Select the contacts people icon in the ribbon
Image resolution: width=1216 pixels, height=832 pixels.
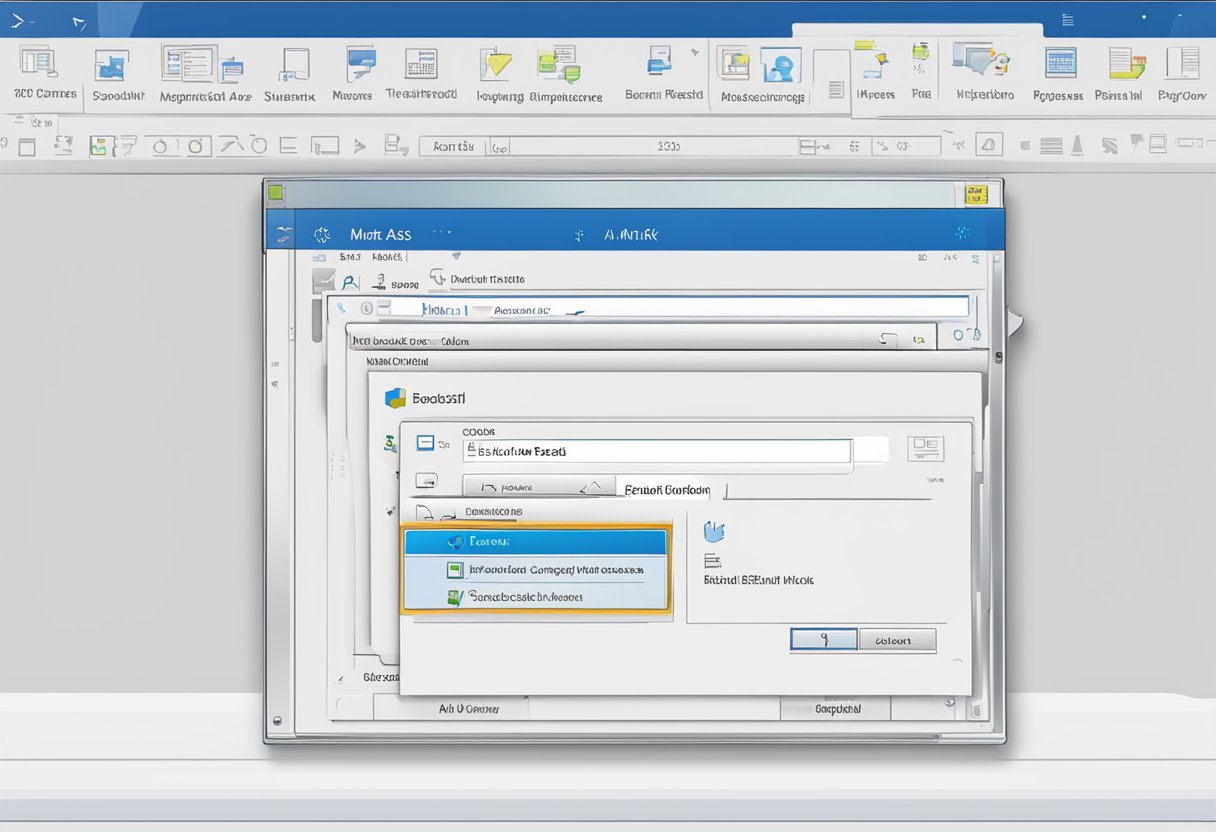point(782,66)
